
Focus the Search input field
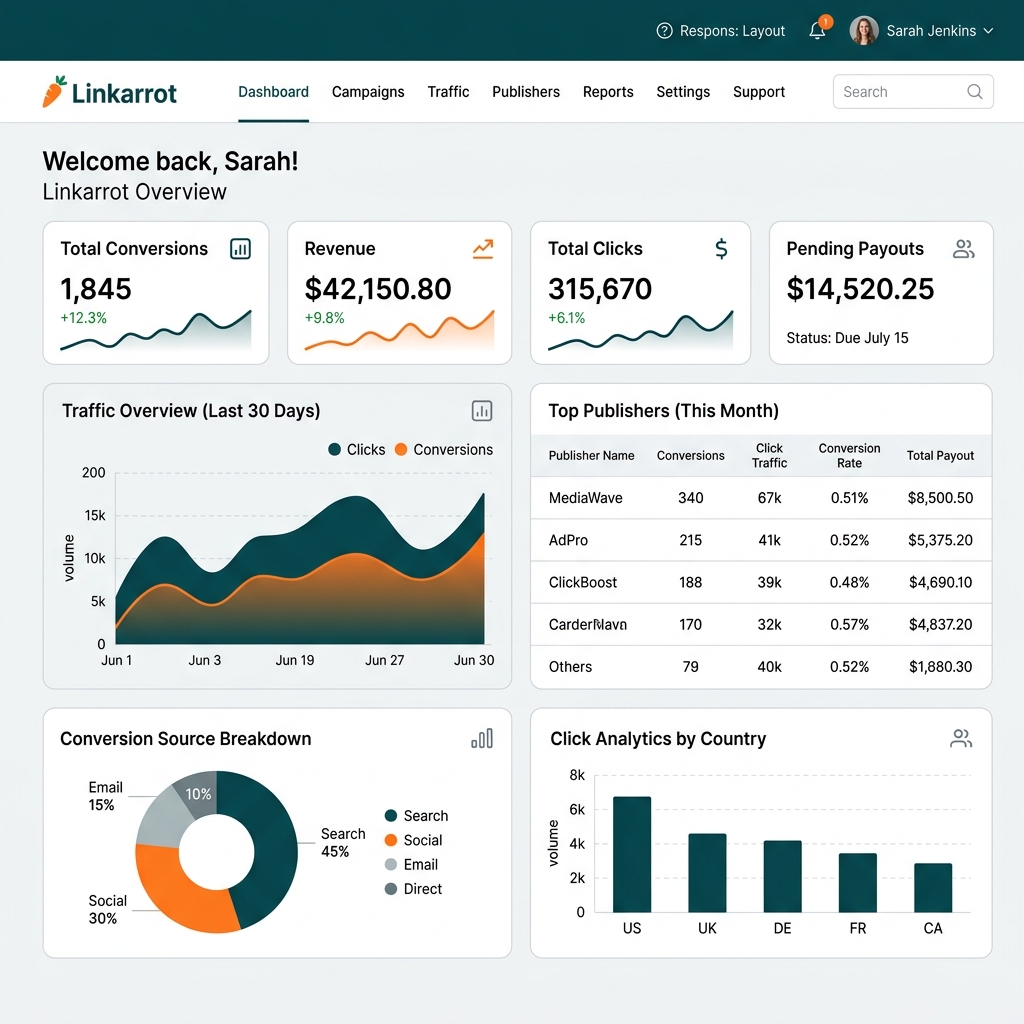[913, 91]
